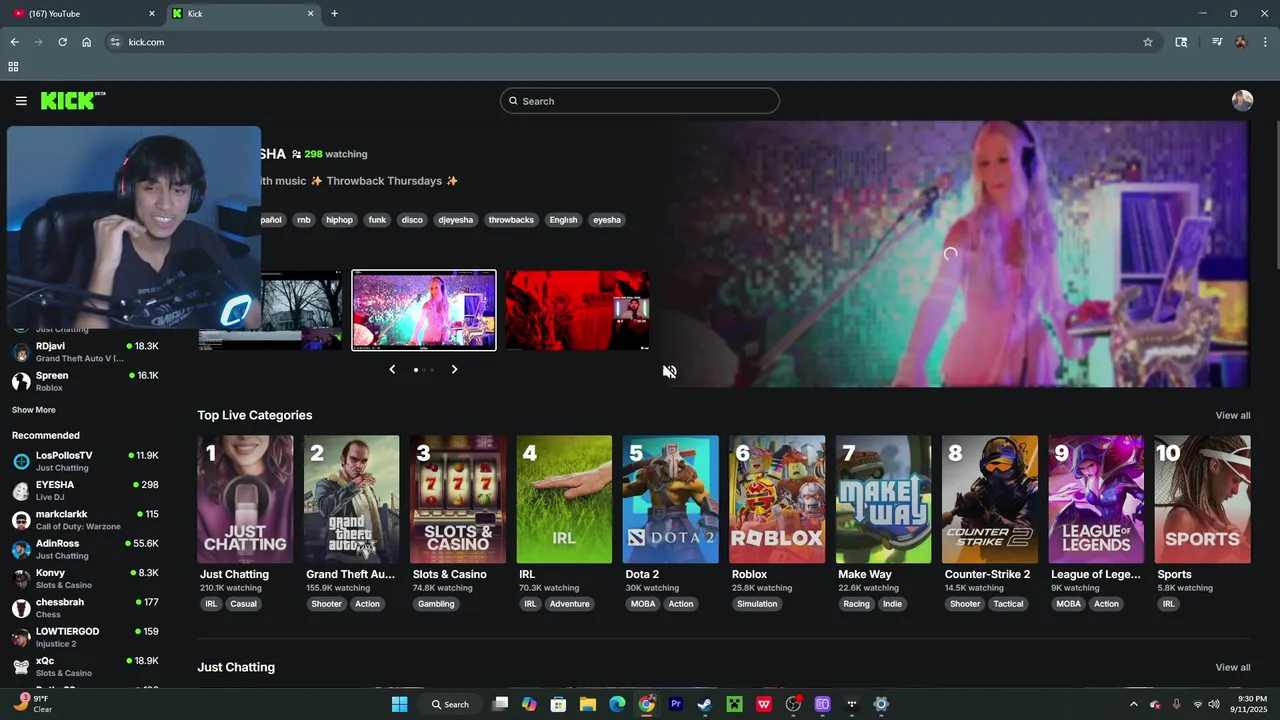
Task: Open RDjavi channel in sidebar
Action: pyautogui.click(x=85, y=352)
